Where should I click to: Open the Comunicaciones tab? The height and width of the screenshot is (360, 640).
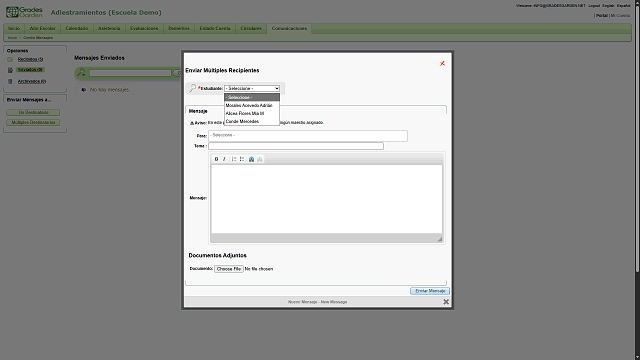289,29
